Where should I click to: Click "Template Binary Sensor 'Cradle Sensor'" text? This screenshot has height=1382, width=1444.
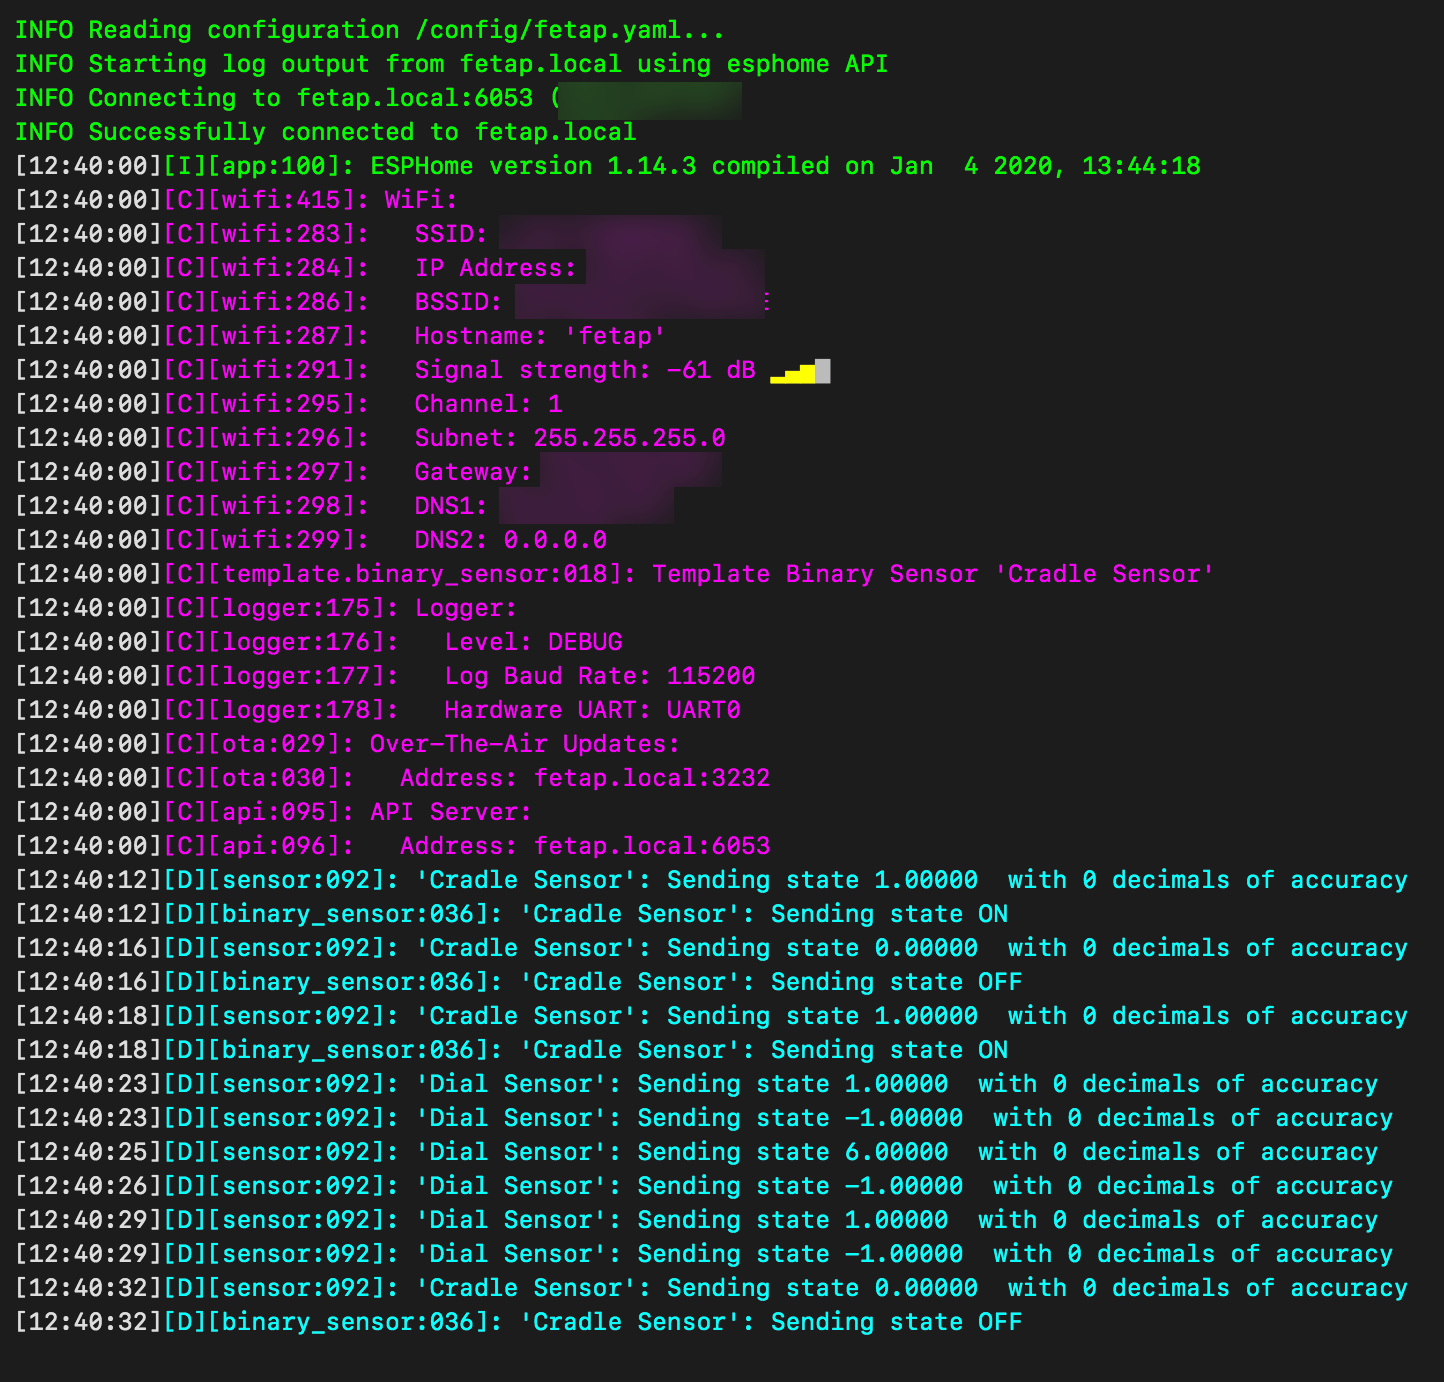point(933,574)
